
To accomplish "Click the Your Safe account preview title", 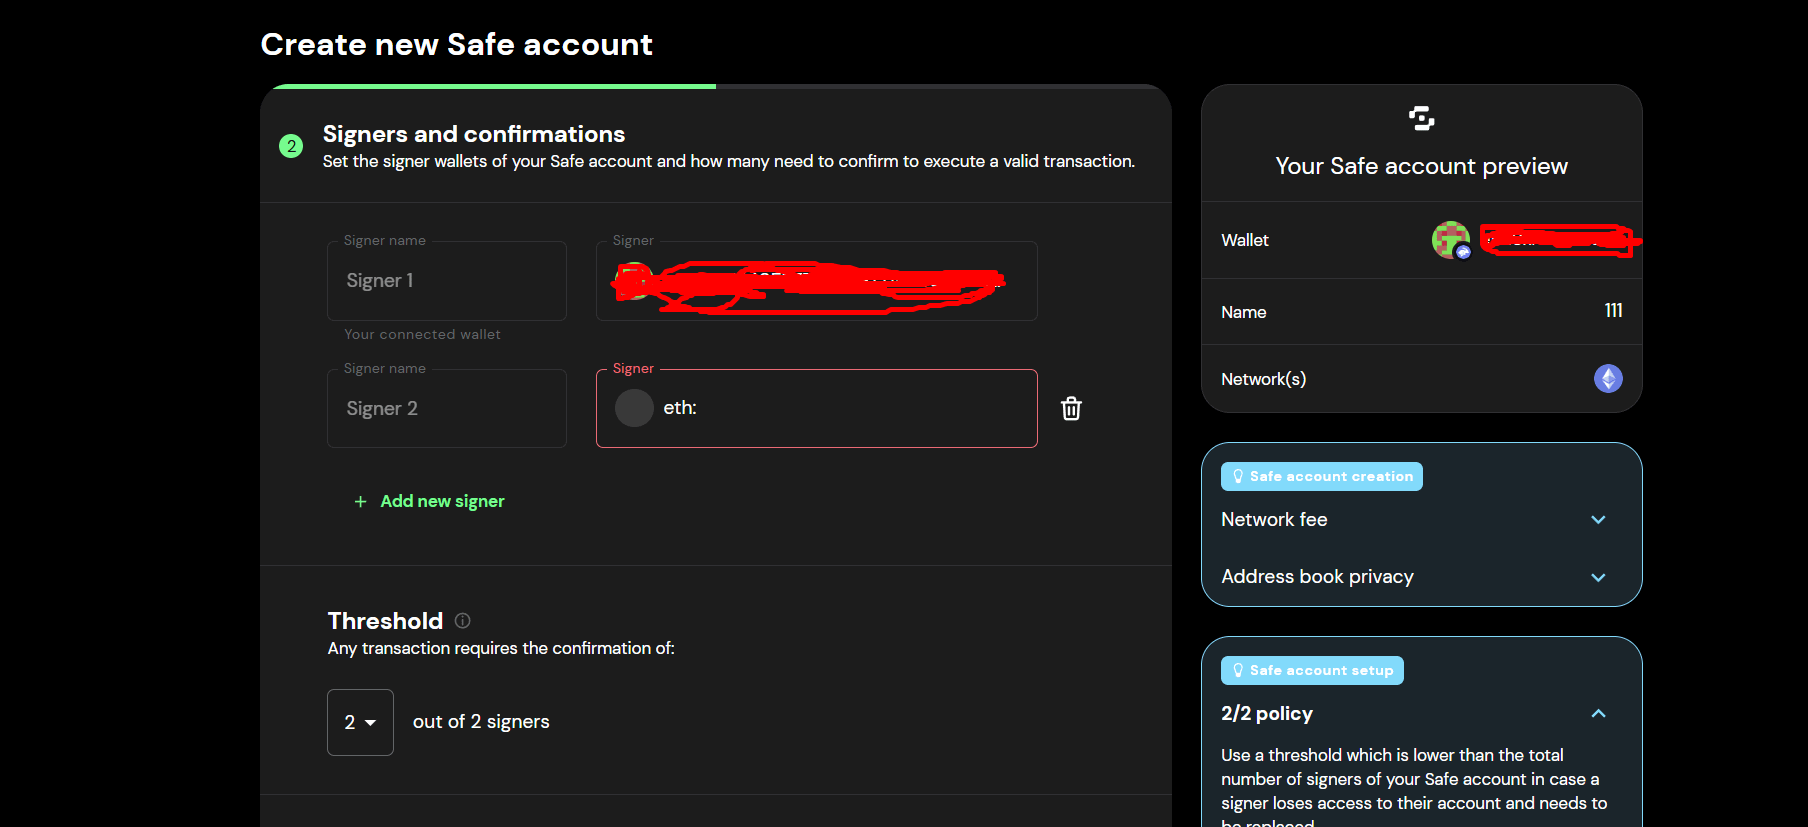I will coord(1421,166).
